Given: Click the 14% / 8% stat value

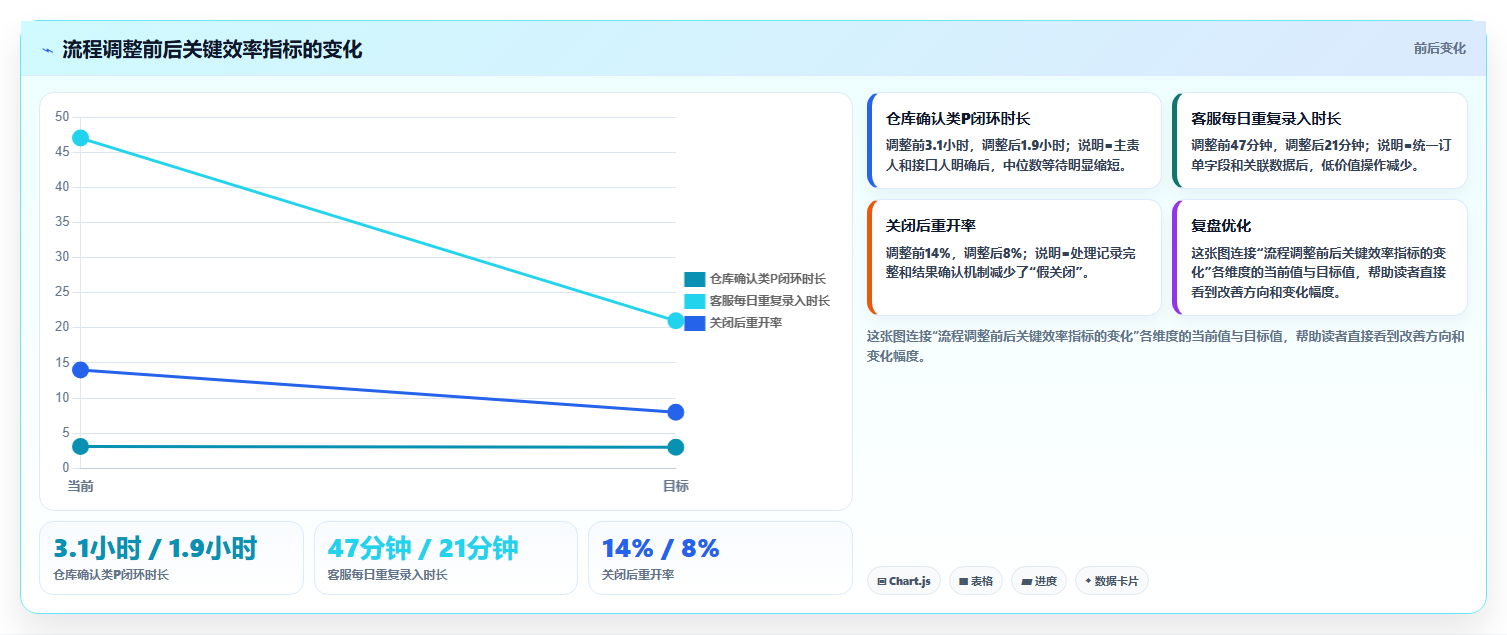Looking at the screenshot, I should (660, 549).
